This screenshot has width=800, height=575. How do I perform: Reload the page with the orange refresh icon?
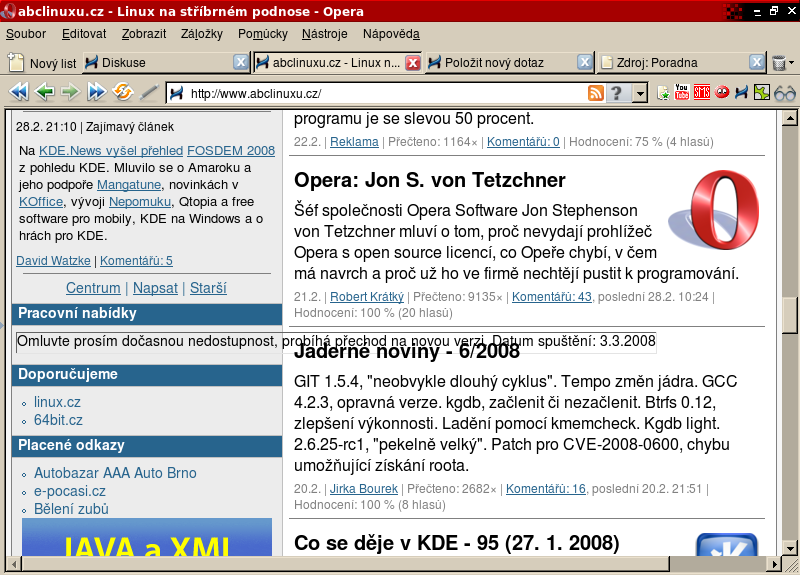click(123, 92)
